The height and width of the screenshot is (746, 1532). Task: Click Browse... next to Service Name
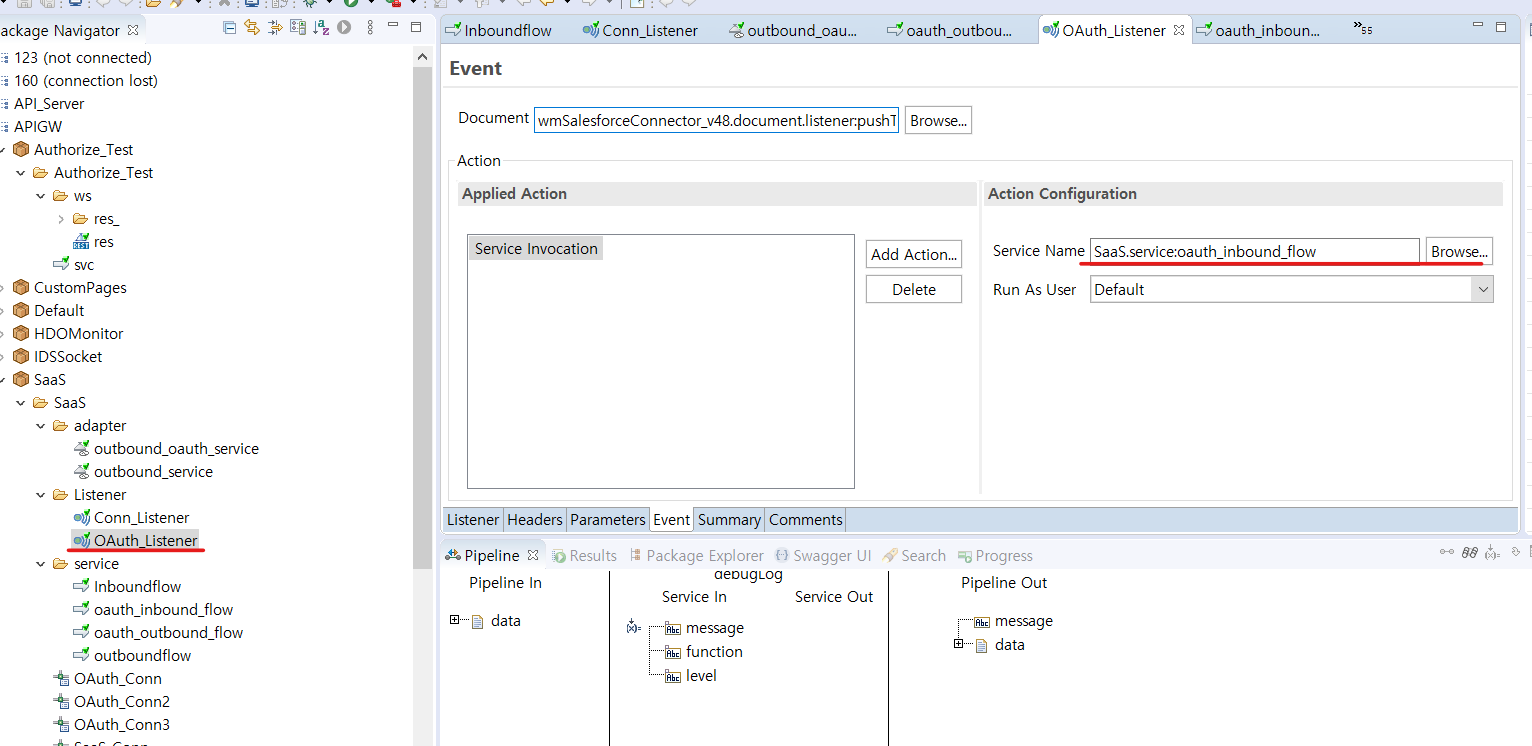tap(1458, 252)
